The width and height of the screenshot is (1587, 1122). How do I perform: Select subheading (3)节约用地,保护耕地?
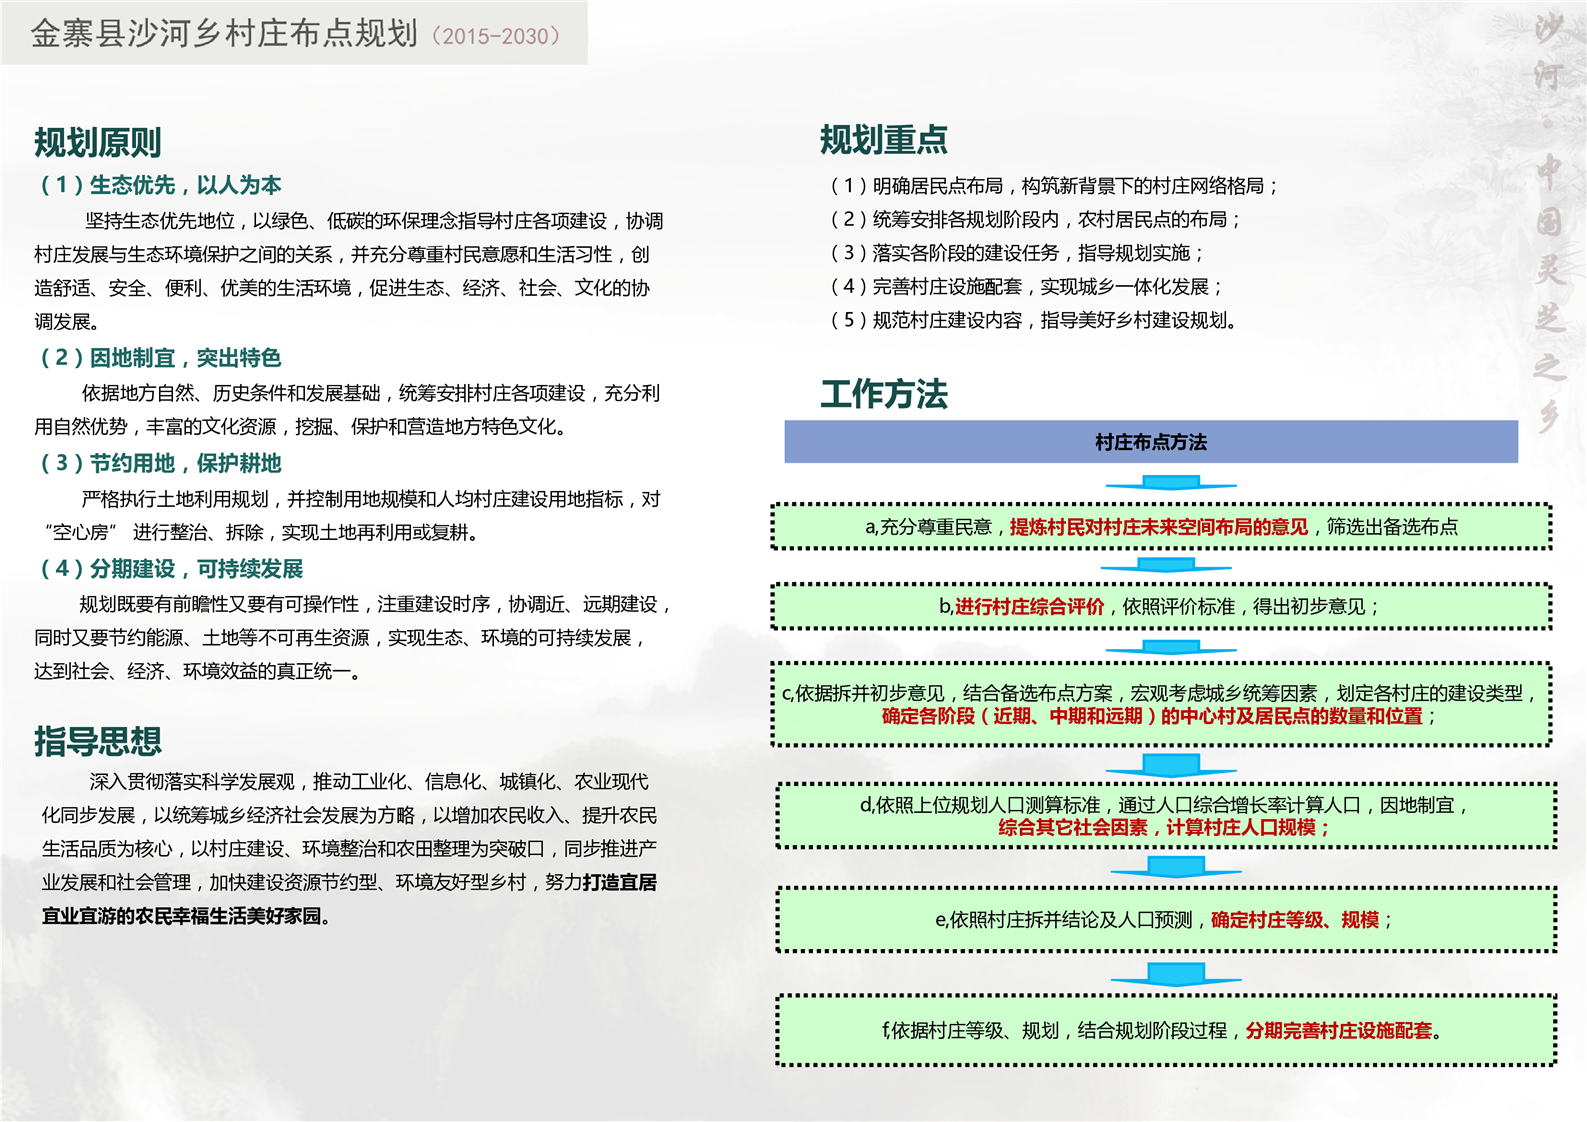click(x=160, y=464)
